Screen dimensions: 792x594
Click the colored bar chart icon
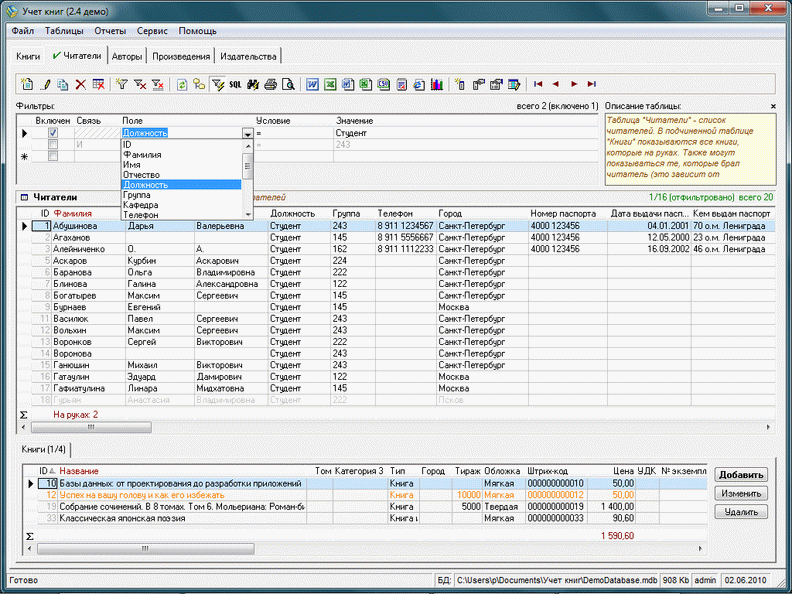[436, 85]
